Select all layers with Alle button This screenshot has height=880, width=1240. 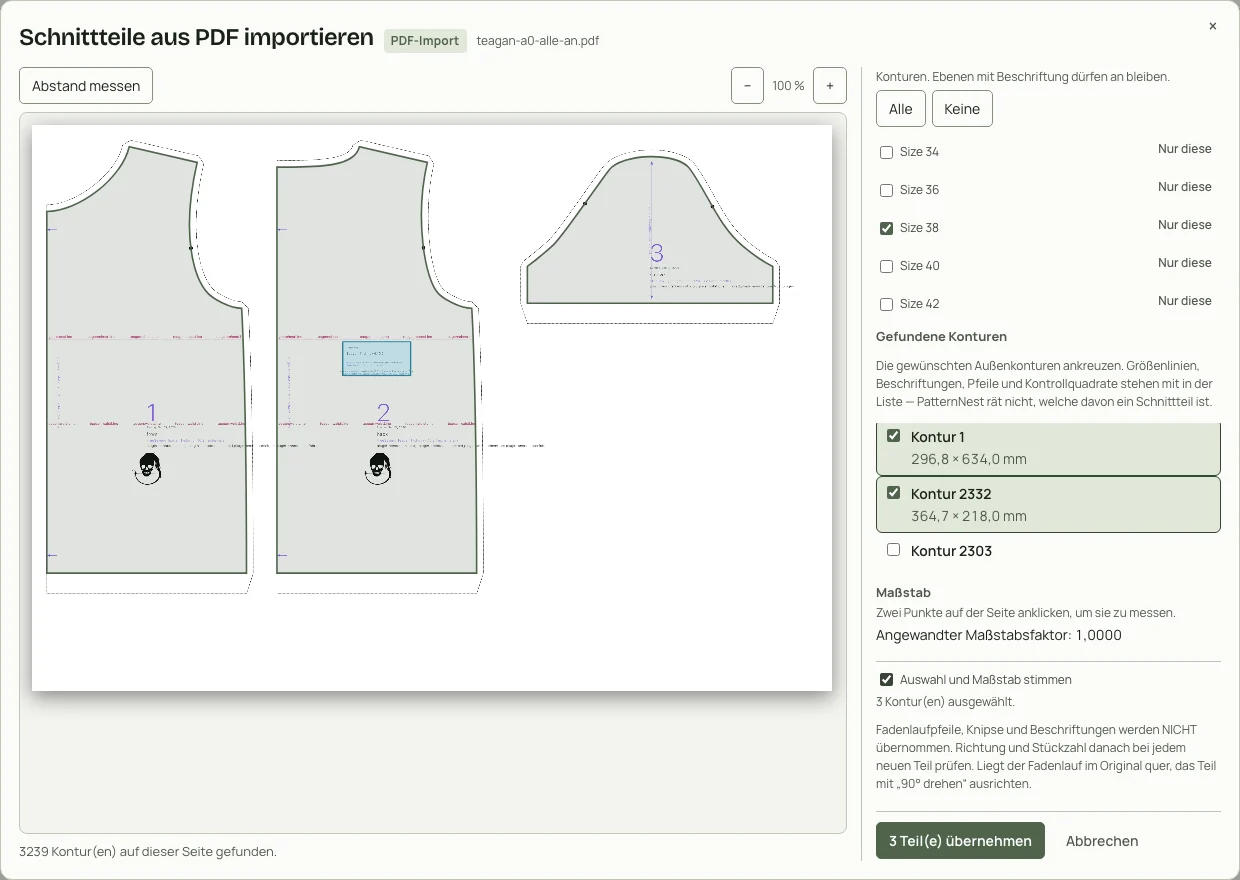click(901, 109)
